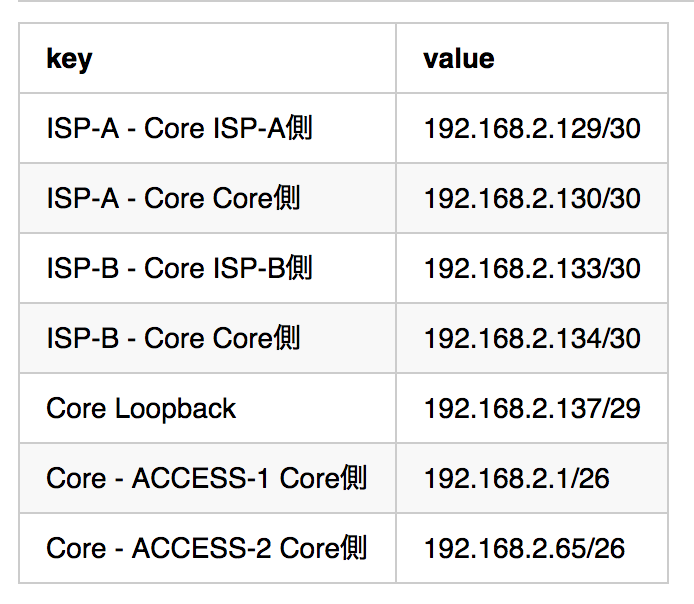The height and width of the screenshot is (604, 694).
Task: Click the '/29' suffix of the Loopback address
Action: click(x=622, y=408)
